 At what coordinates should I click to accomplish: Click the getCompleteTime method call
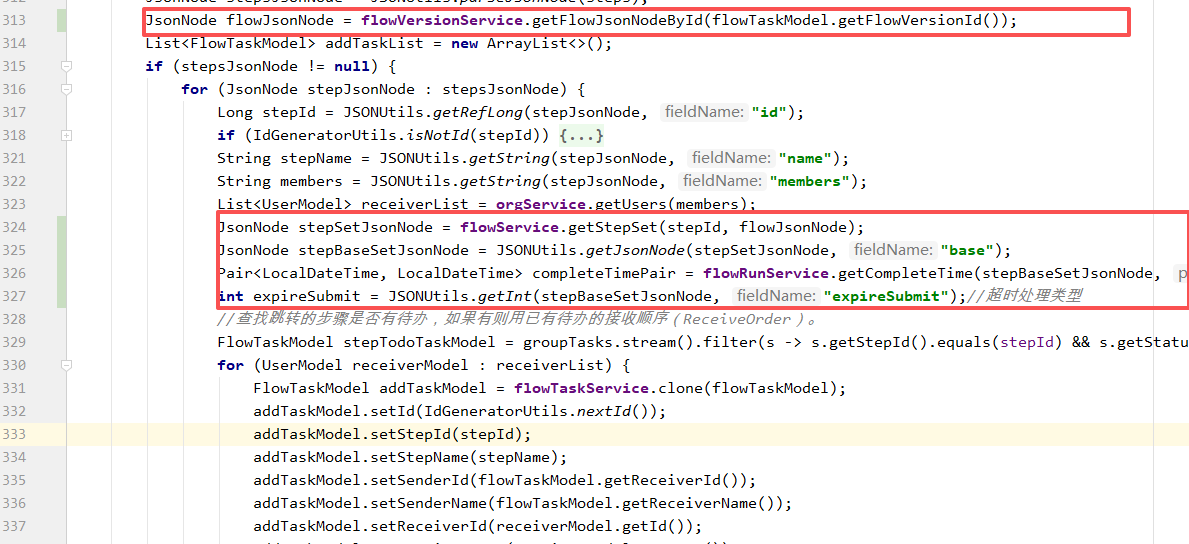click(905, 273)
